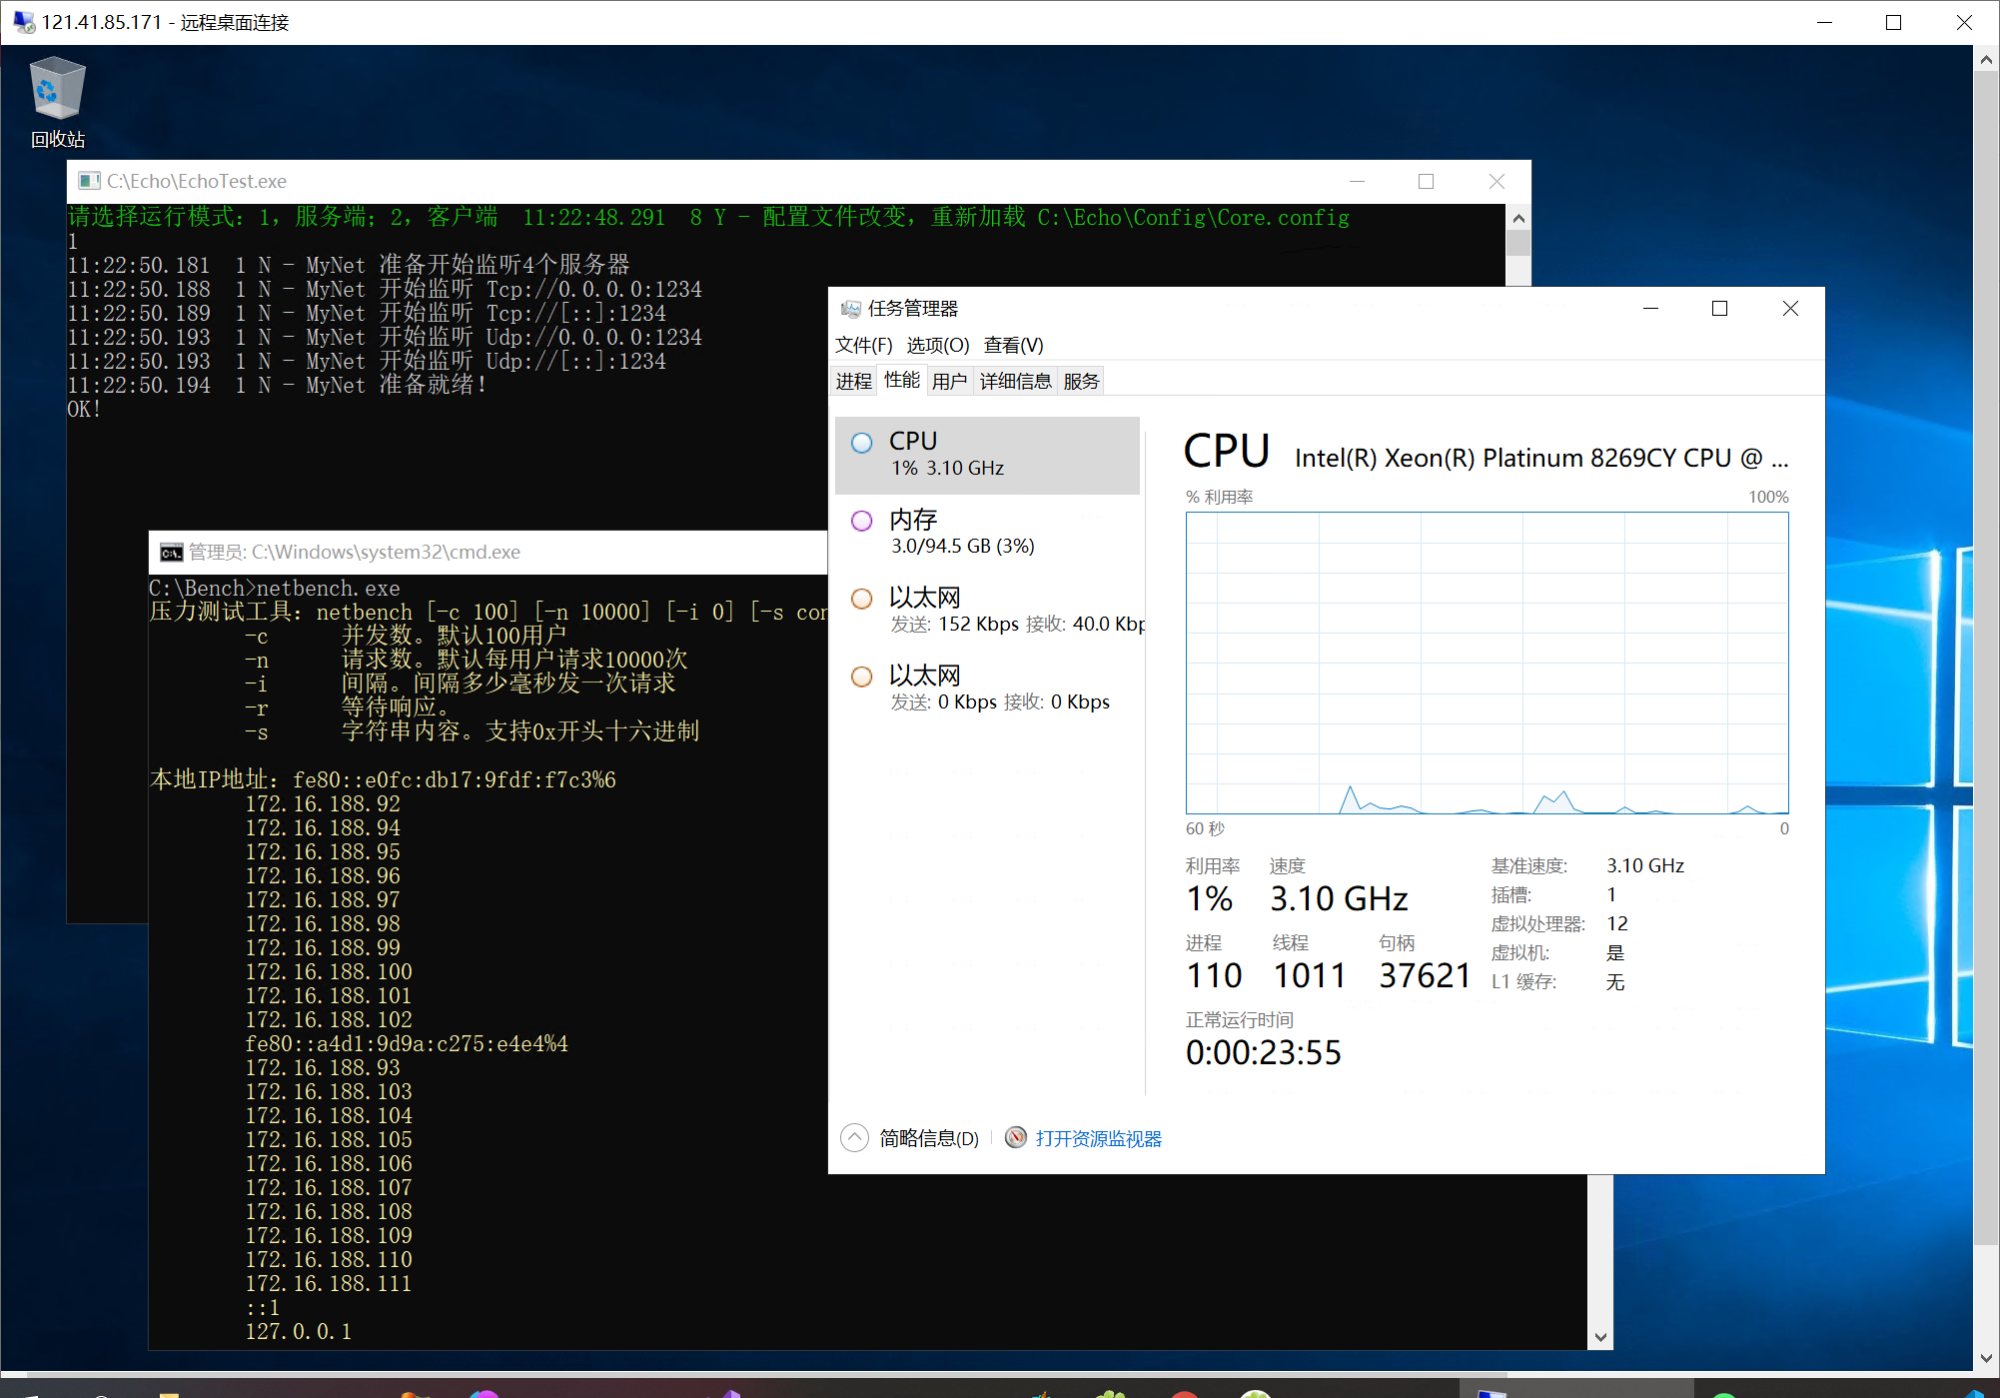Click EchoTest console scrollbar up arrow
2000x1398 pixels.
point(1518,217)
